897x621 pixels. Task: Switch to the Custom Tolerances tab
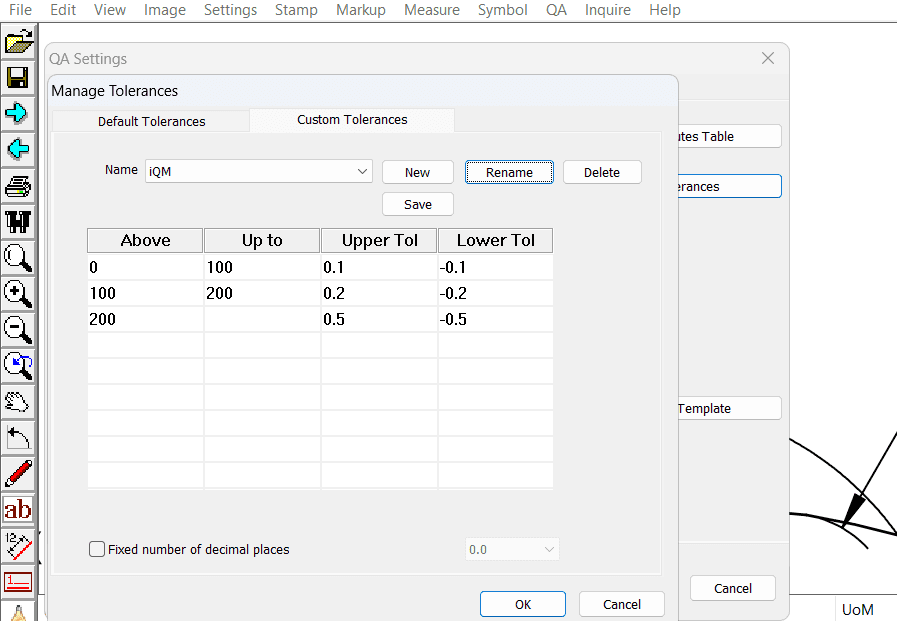tap(351, 119)
